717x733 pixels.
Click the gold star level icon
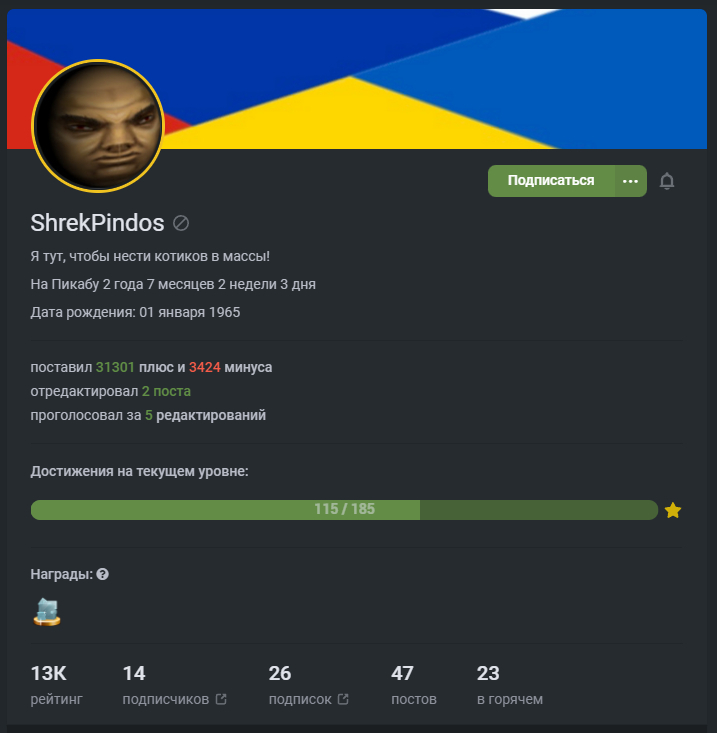[673, 510]
